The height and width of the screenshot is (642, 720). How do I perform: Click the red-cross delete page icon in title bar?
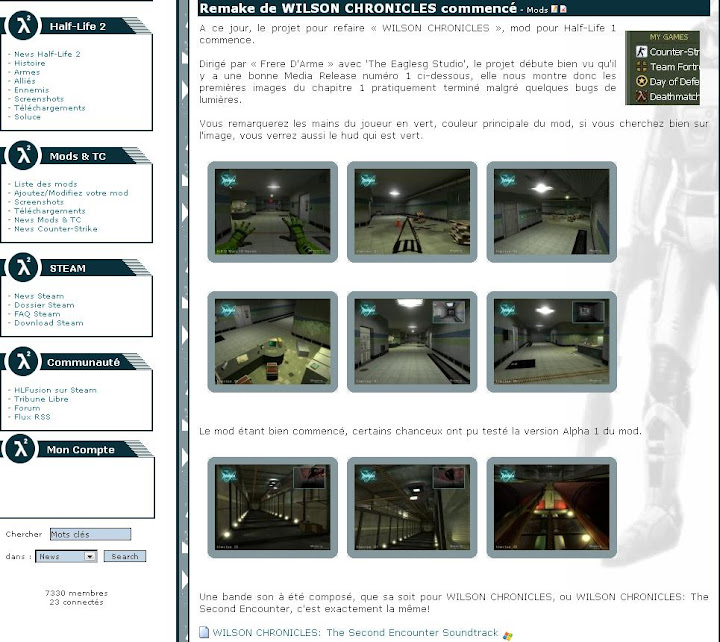[563, 9]
